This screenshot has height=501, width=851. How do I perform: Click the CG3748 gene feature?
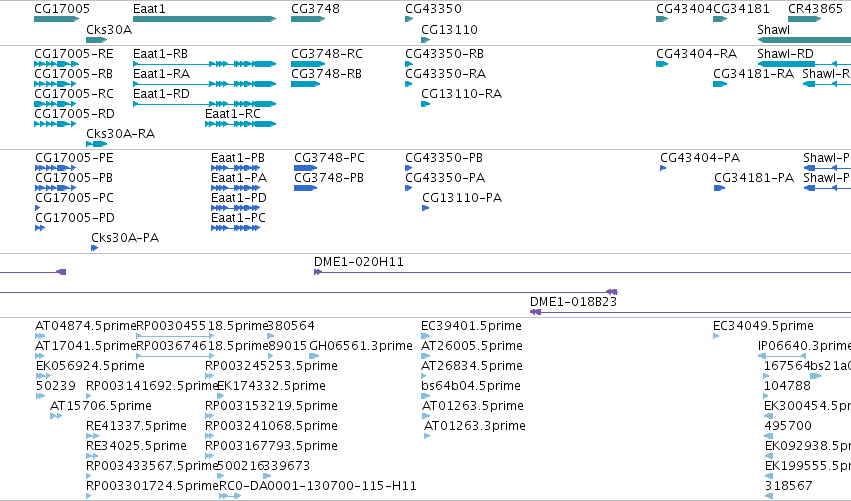308,19
